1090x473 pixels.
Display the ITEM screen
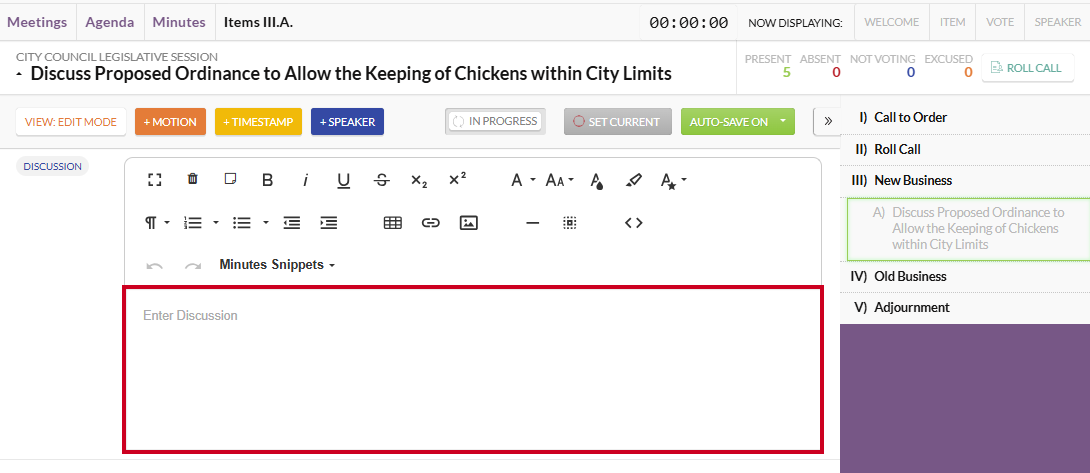[x=952, y=22]
